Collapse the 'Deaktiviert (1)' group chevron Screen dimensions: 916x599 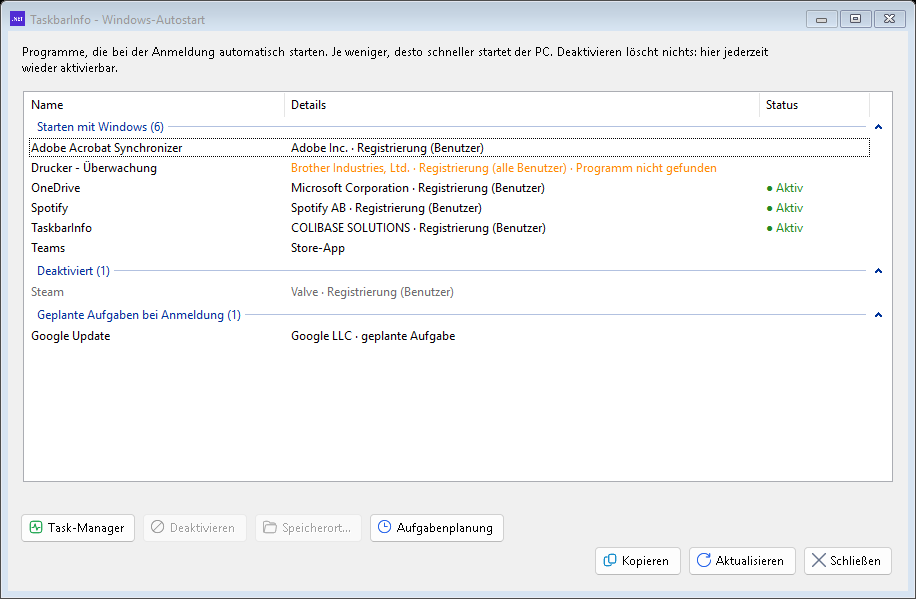tap(878, 271)
